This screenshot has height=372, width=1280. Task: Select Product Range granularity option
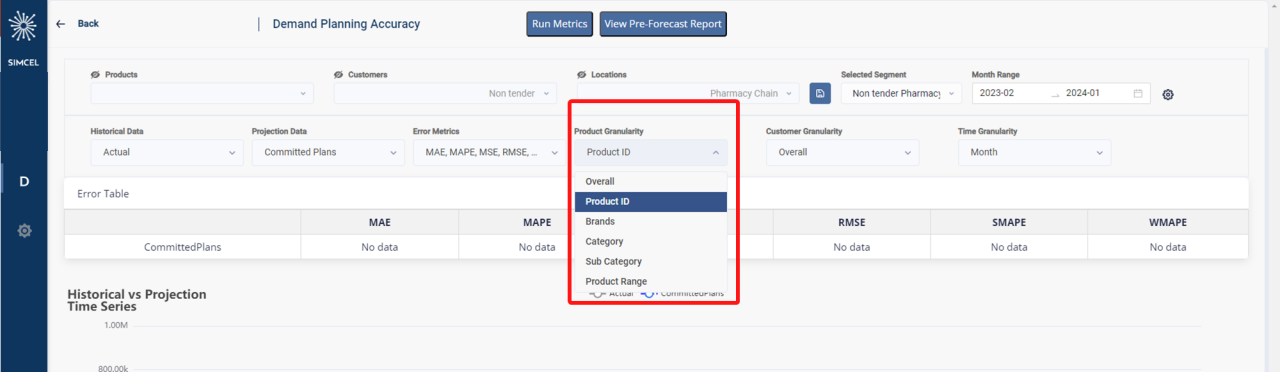[x=651, y=281]
